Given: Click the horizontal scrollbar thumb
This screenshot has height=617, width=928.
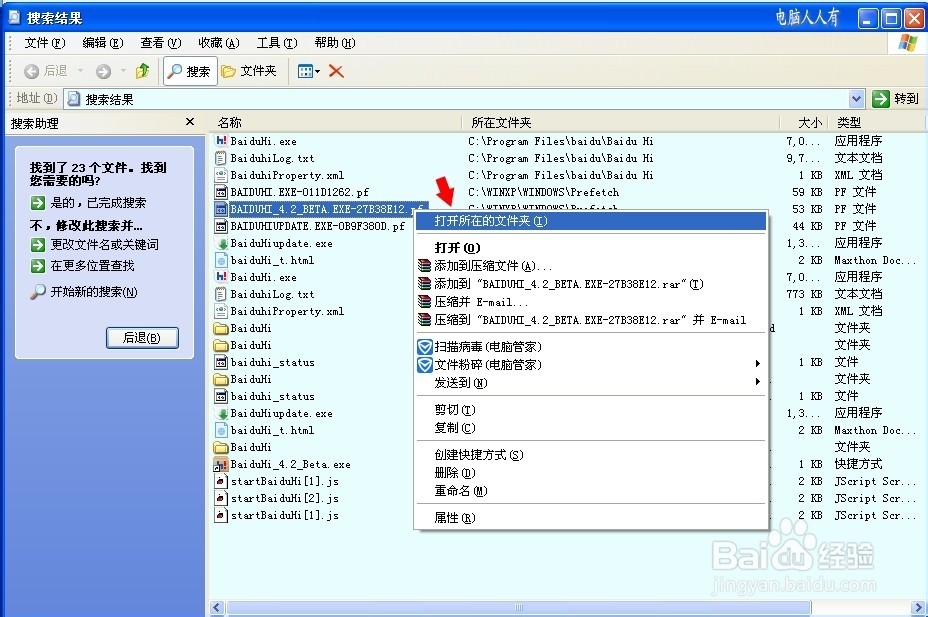Looking at the screenshot, I should point(518,608).
